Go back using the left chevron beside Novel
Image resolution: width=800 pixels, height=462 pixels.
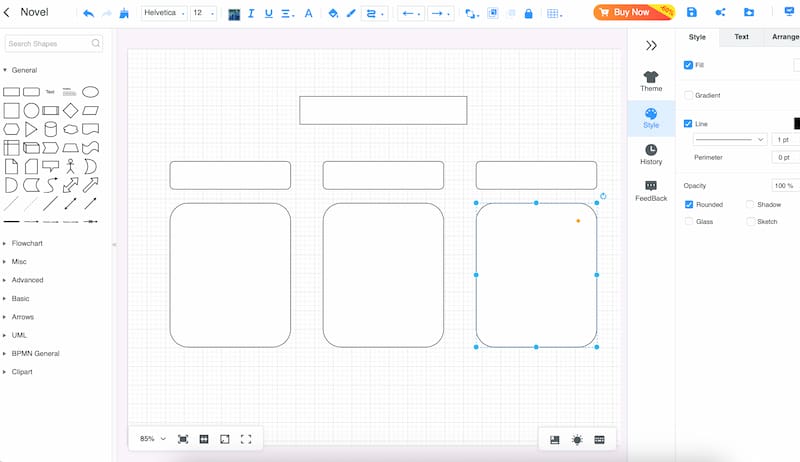tap(7, 12)
